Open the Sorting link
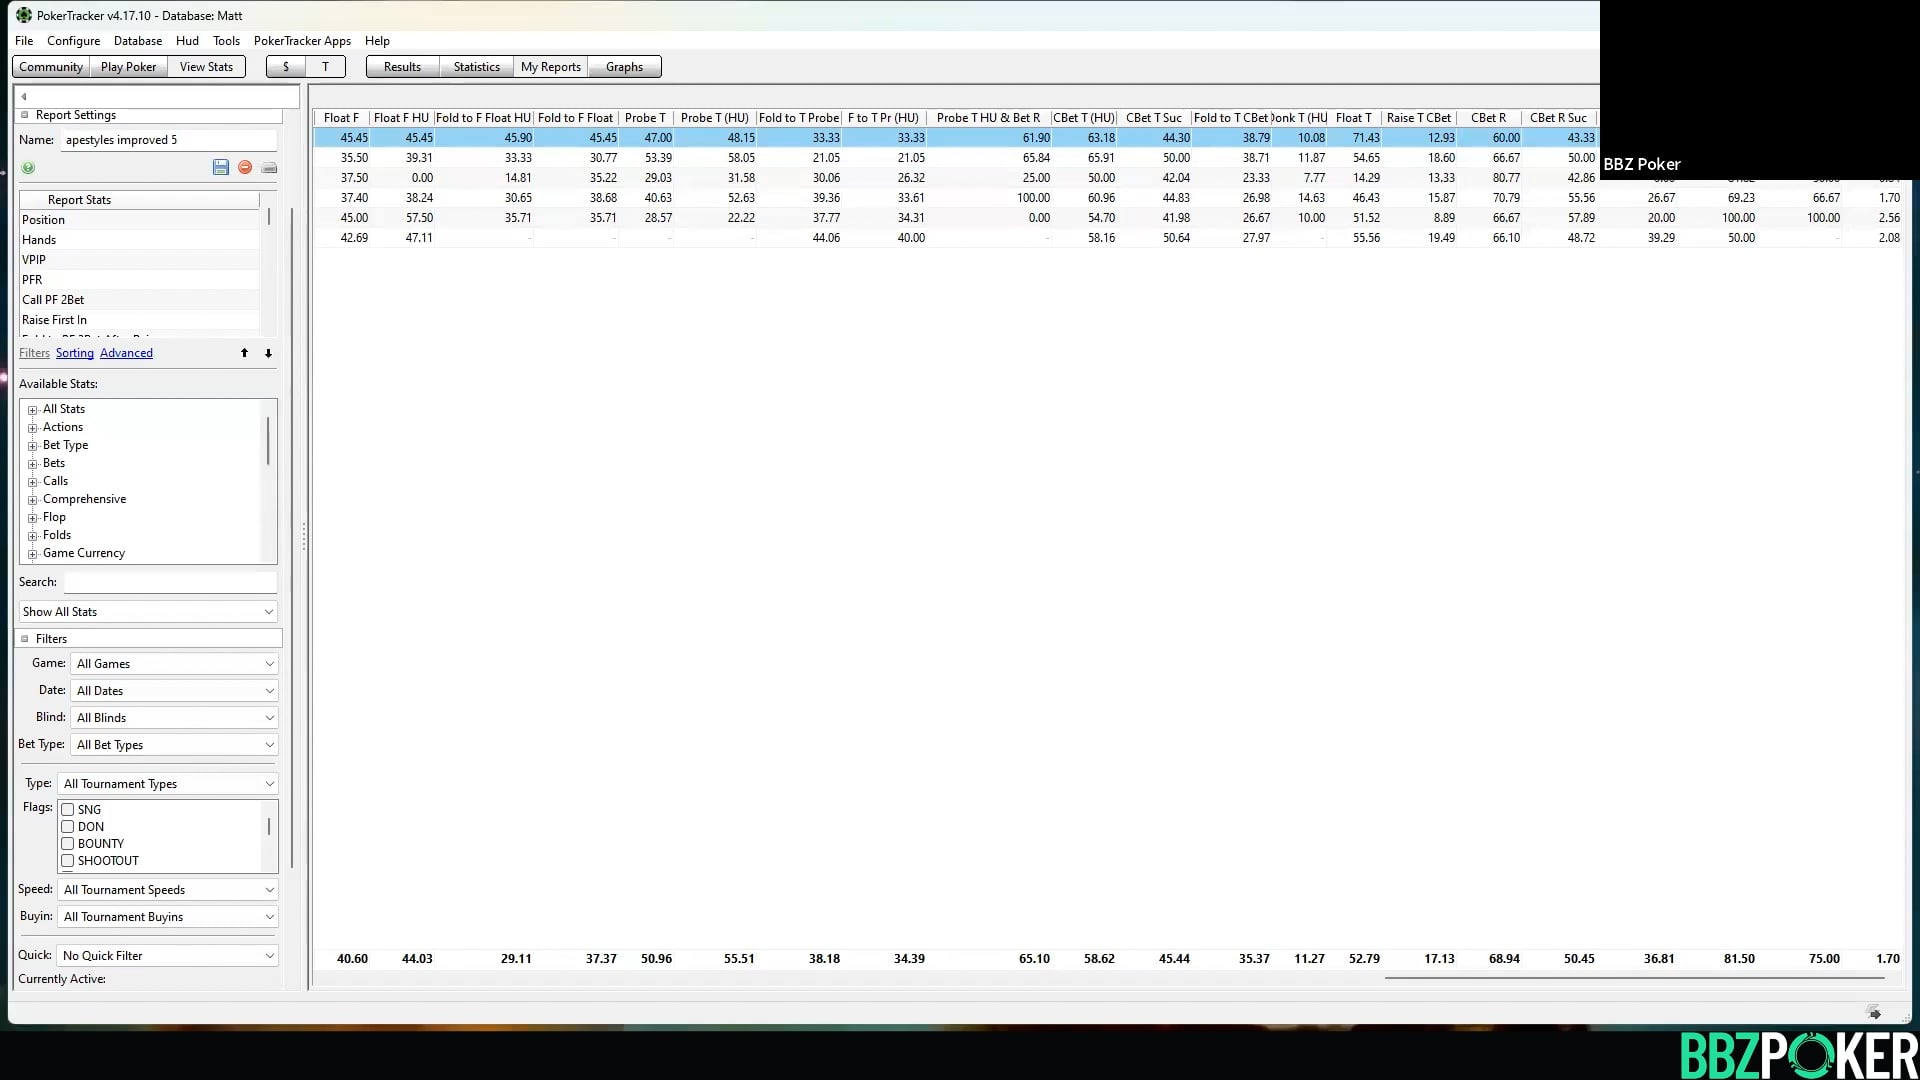The height and width of the screenshot is (1080, 1920). pyautogui.click(x=74, y=353)
